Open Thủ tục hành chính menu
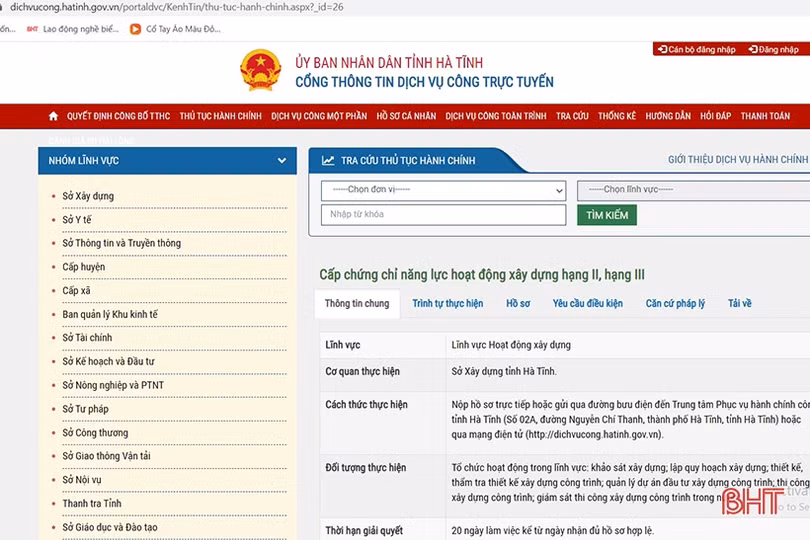The image size is (810, 540). 221,116
